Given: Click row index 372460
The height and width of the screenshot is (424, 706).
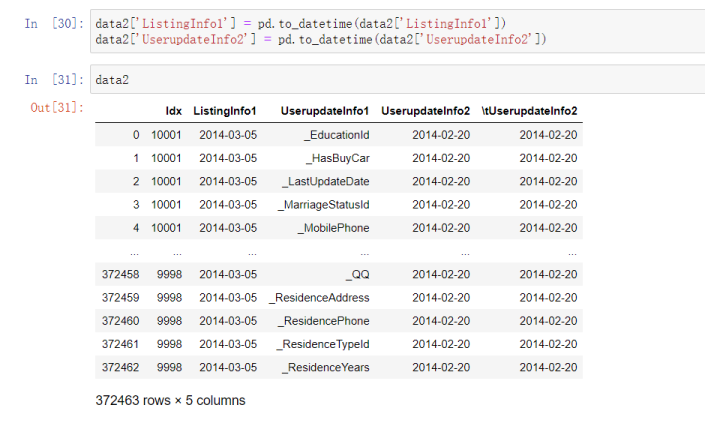Looking at the screenshot, I should click(x=121, y=321).
